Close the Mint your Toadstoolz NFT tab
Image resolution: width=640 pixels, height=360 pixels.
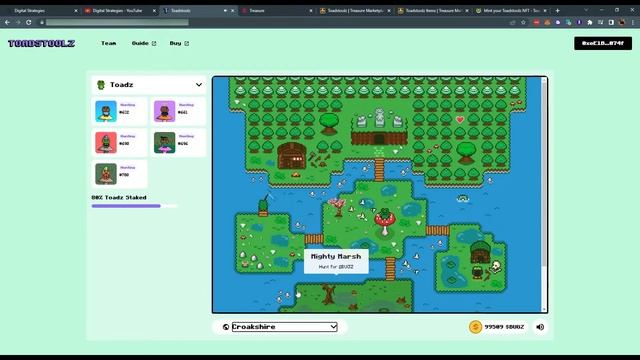pos(545,11)
